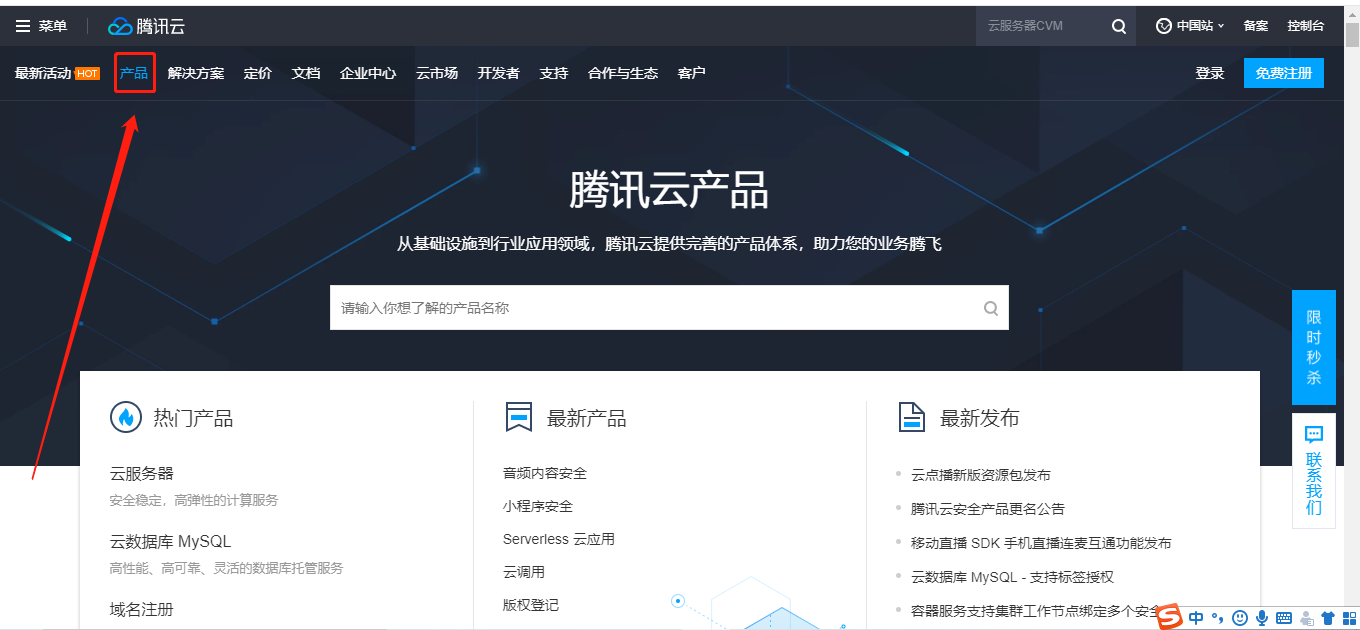The width and height of the screenshot is (1360, 630).
Task: Open 云点播新版资源包发布 announcement
Action: coord(981,475)
